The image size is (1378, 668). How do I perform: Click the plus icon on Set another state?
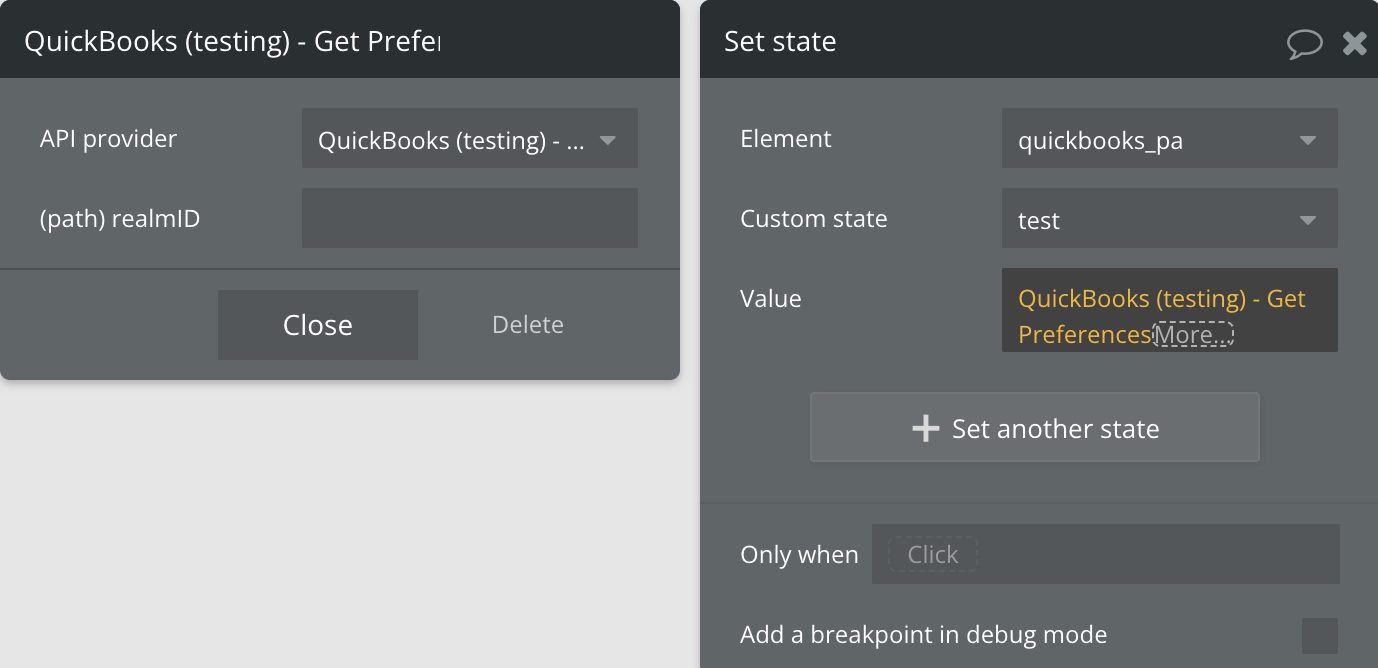click(926, 429)
